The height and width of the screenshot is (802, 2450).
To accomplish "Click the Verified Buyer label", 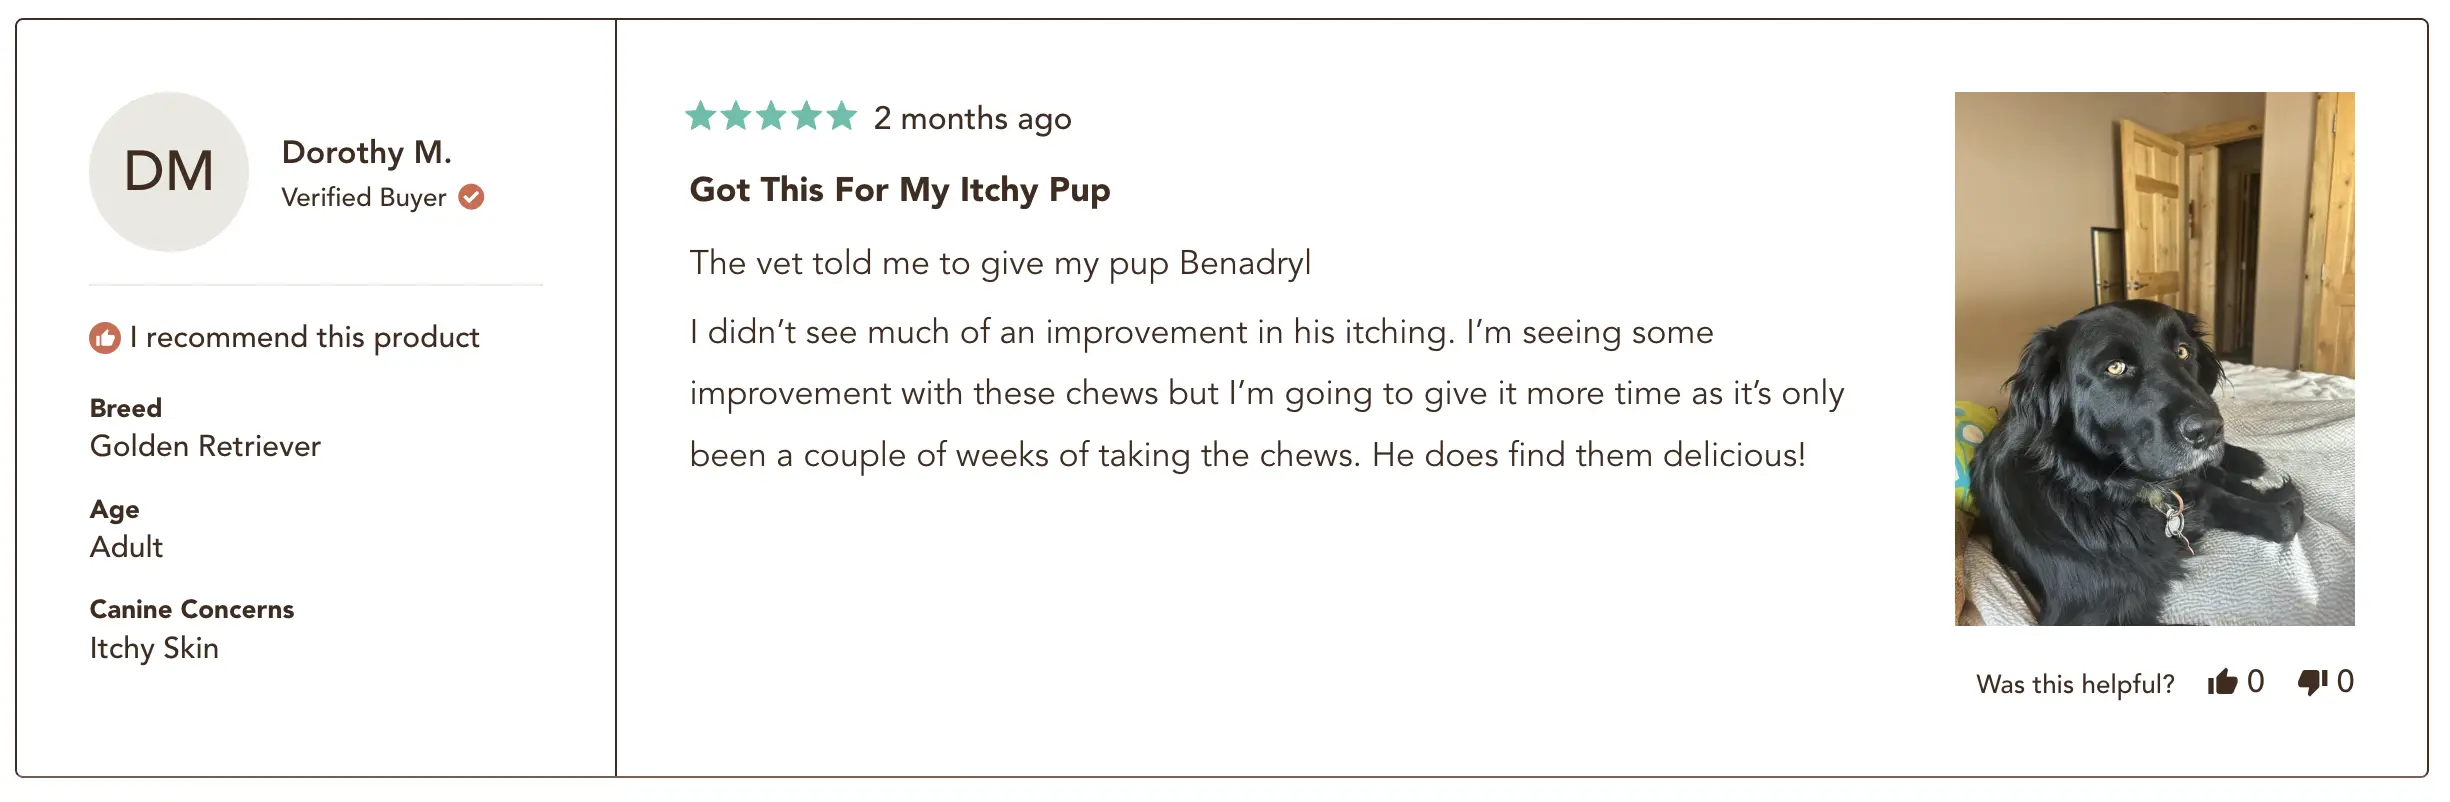I will point(364,198).
